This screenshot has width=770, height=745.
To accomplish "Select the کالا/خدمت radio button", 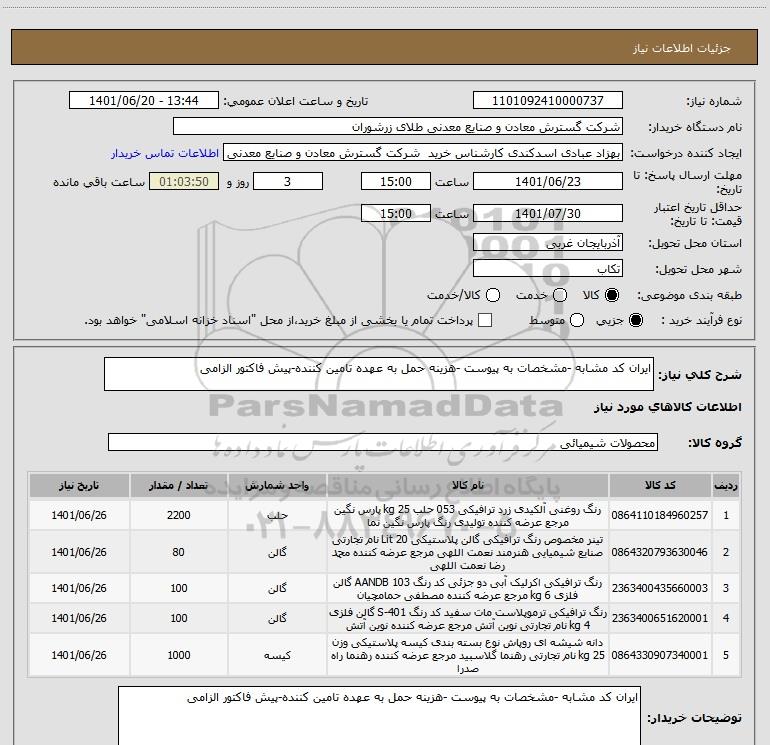I will coord(493,295).
